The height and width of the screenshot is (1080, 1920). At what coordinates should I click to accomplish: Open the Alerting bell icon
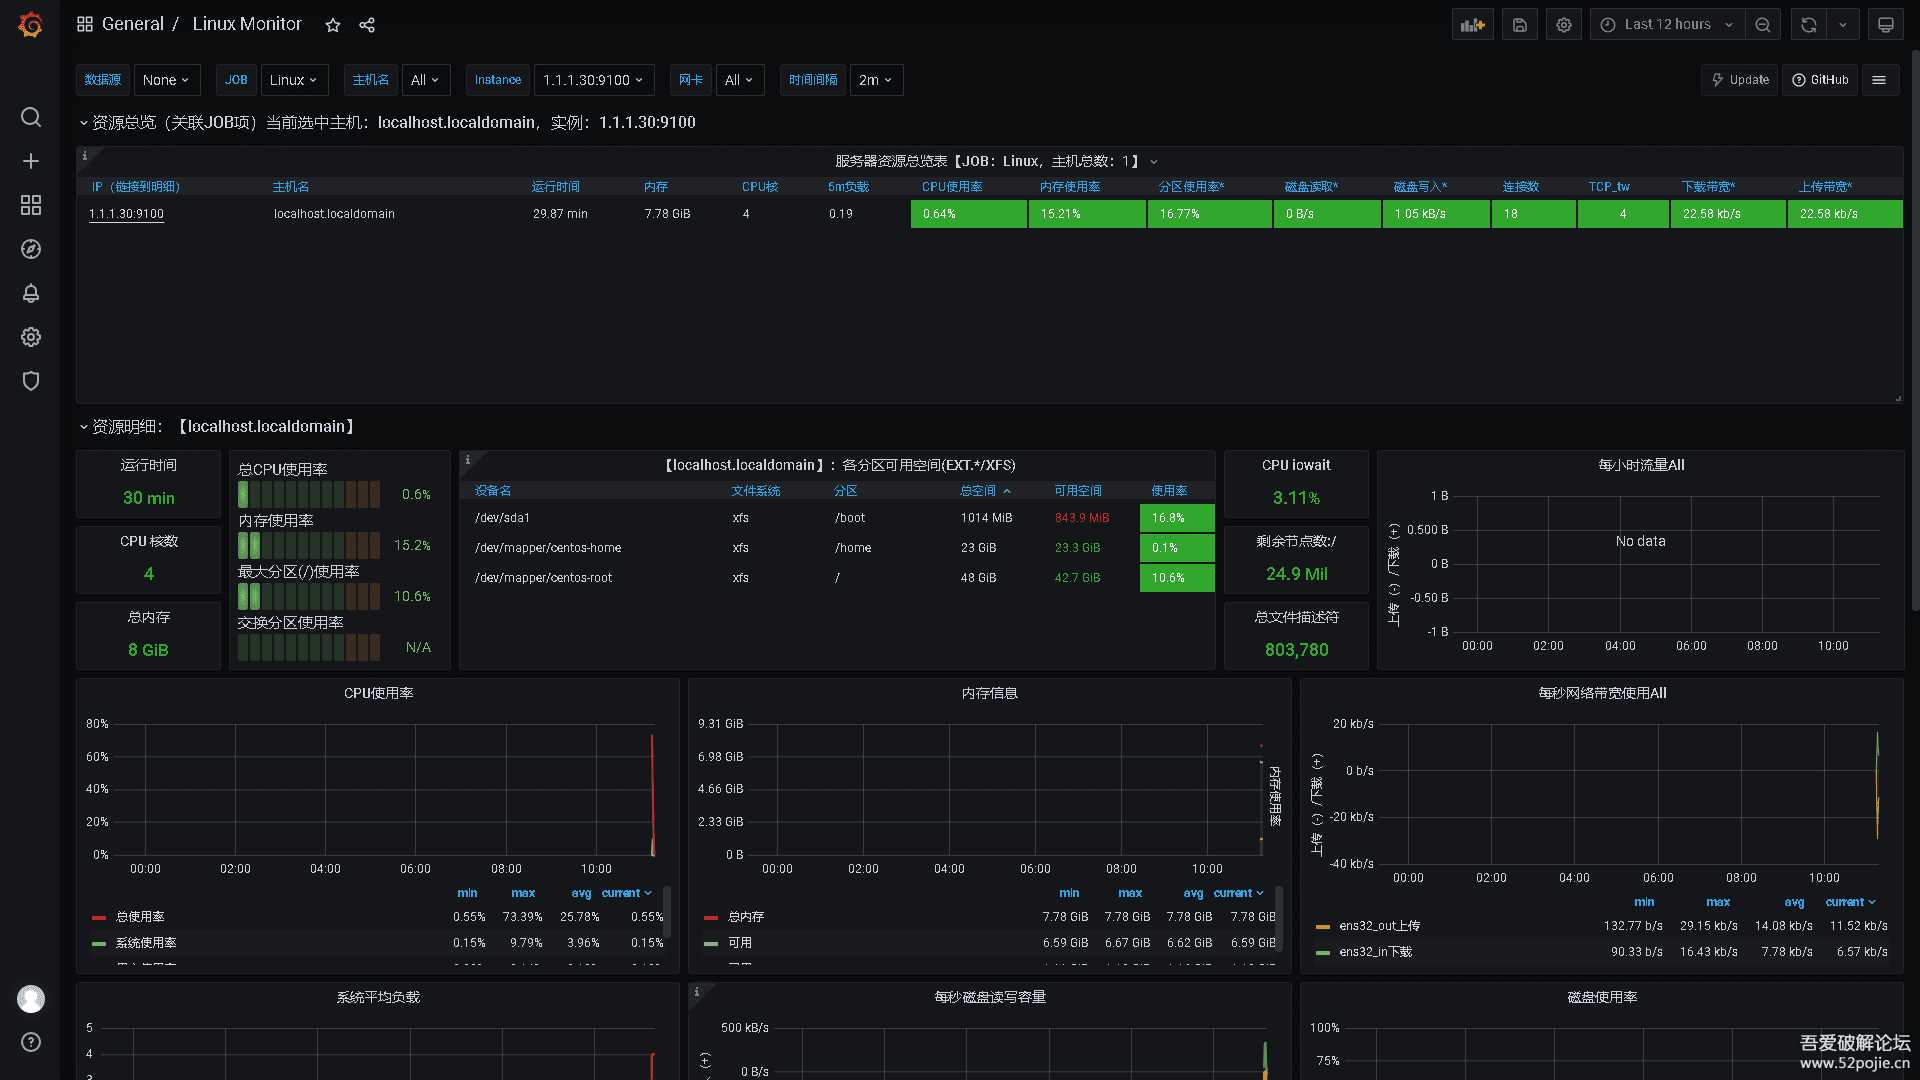tap(31, 293)
